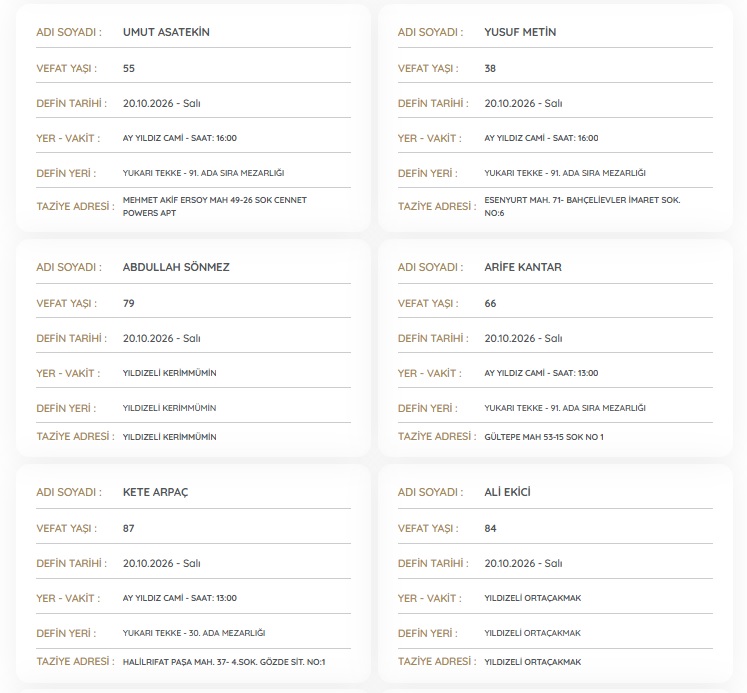Click DEFİN YERİ value YILDIZELİ ORTAÇAKMAK
Viewport: 747px width, 693px height.
[533, 633]
